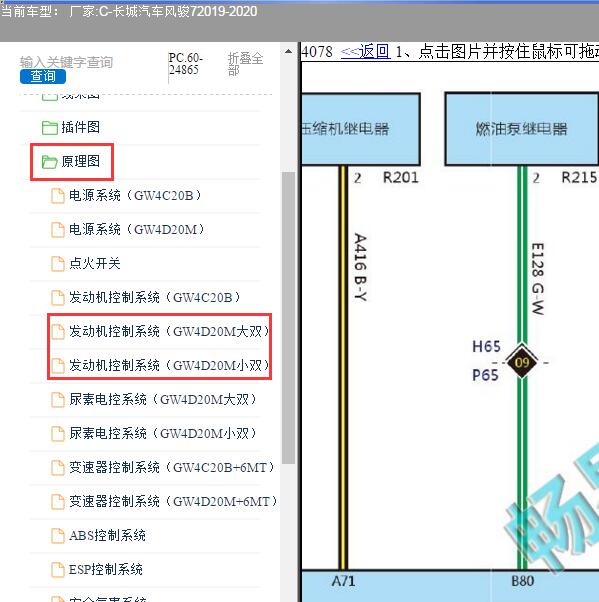Focus the 输入关键字查询 search field

point(66,62)
